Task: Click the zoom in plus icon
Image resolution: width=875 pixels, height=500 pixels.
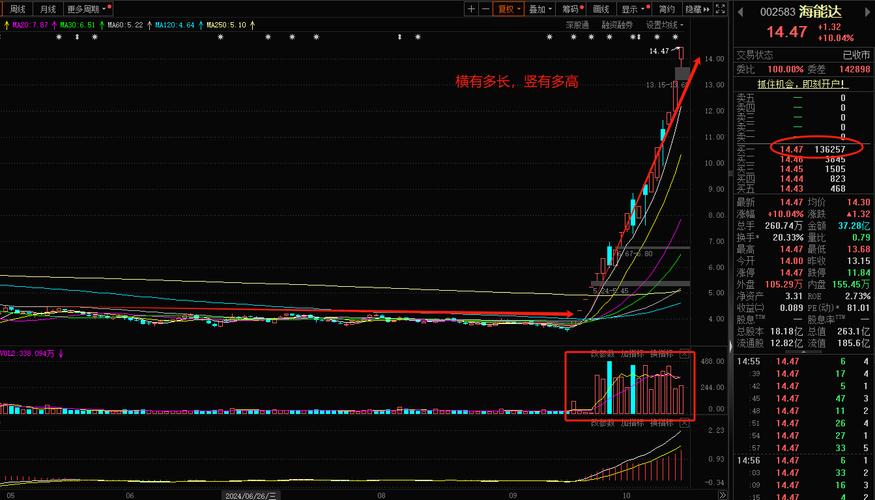Action: tap(471, 9)
